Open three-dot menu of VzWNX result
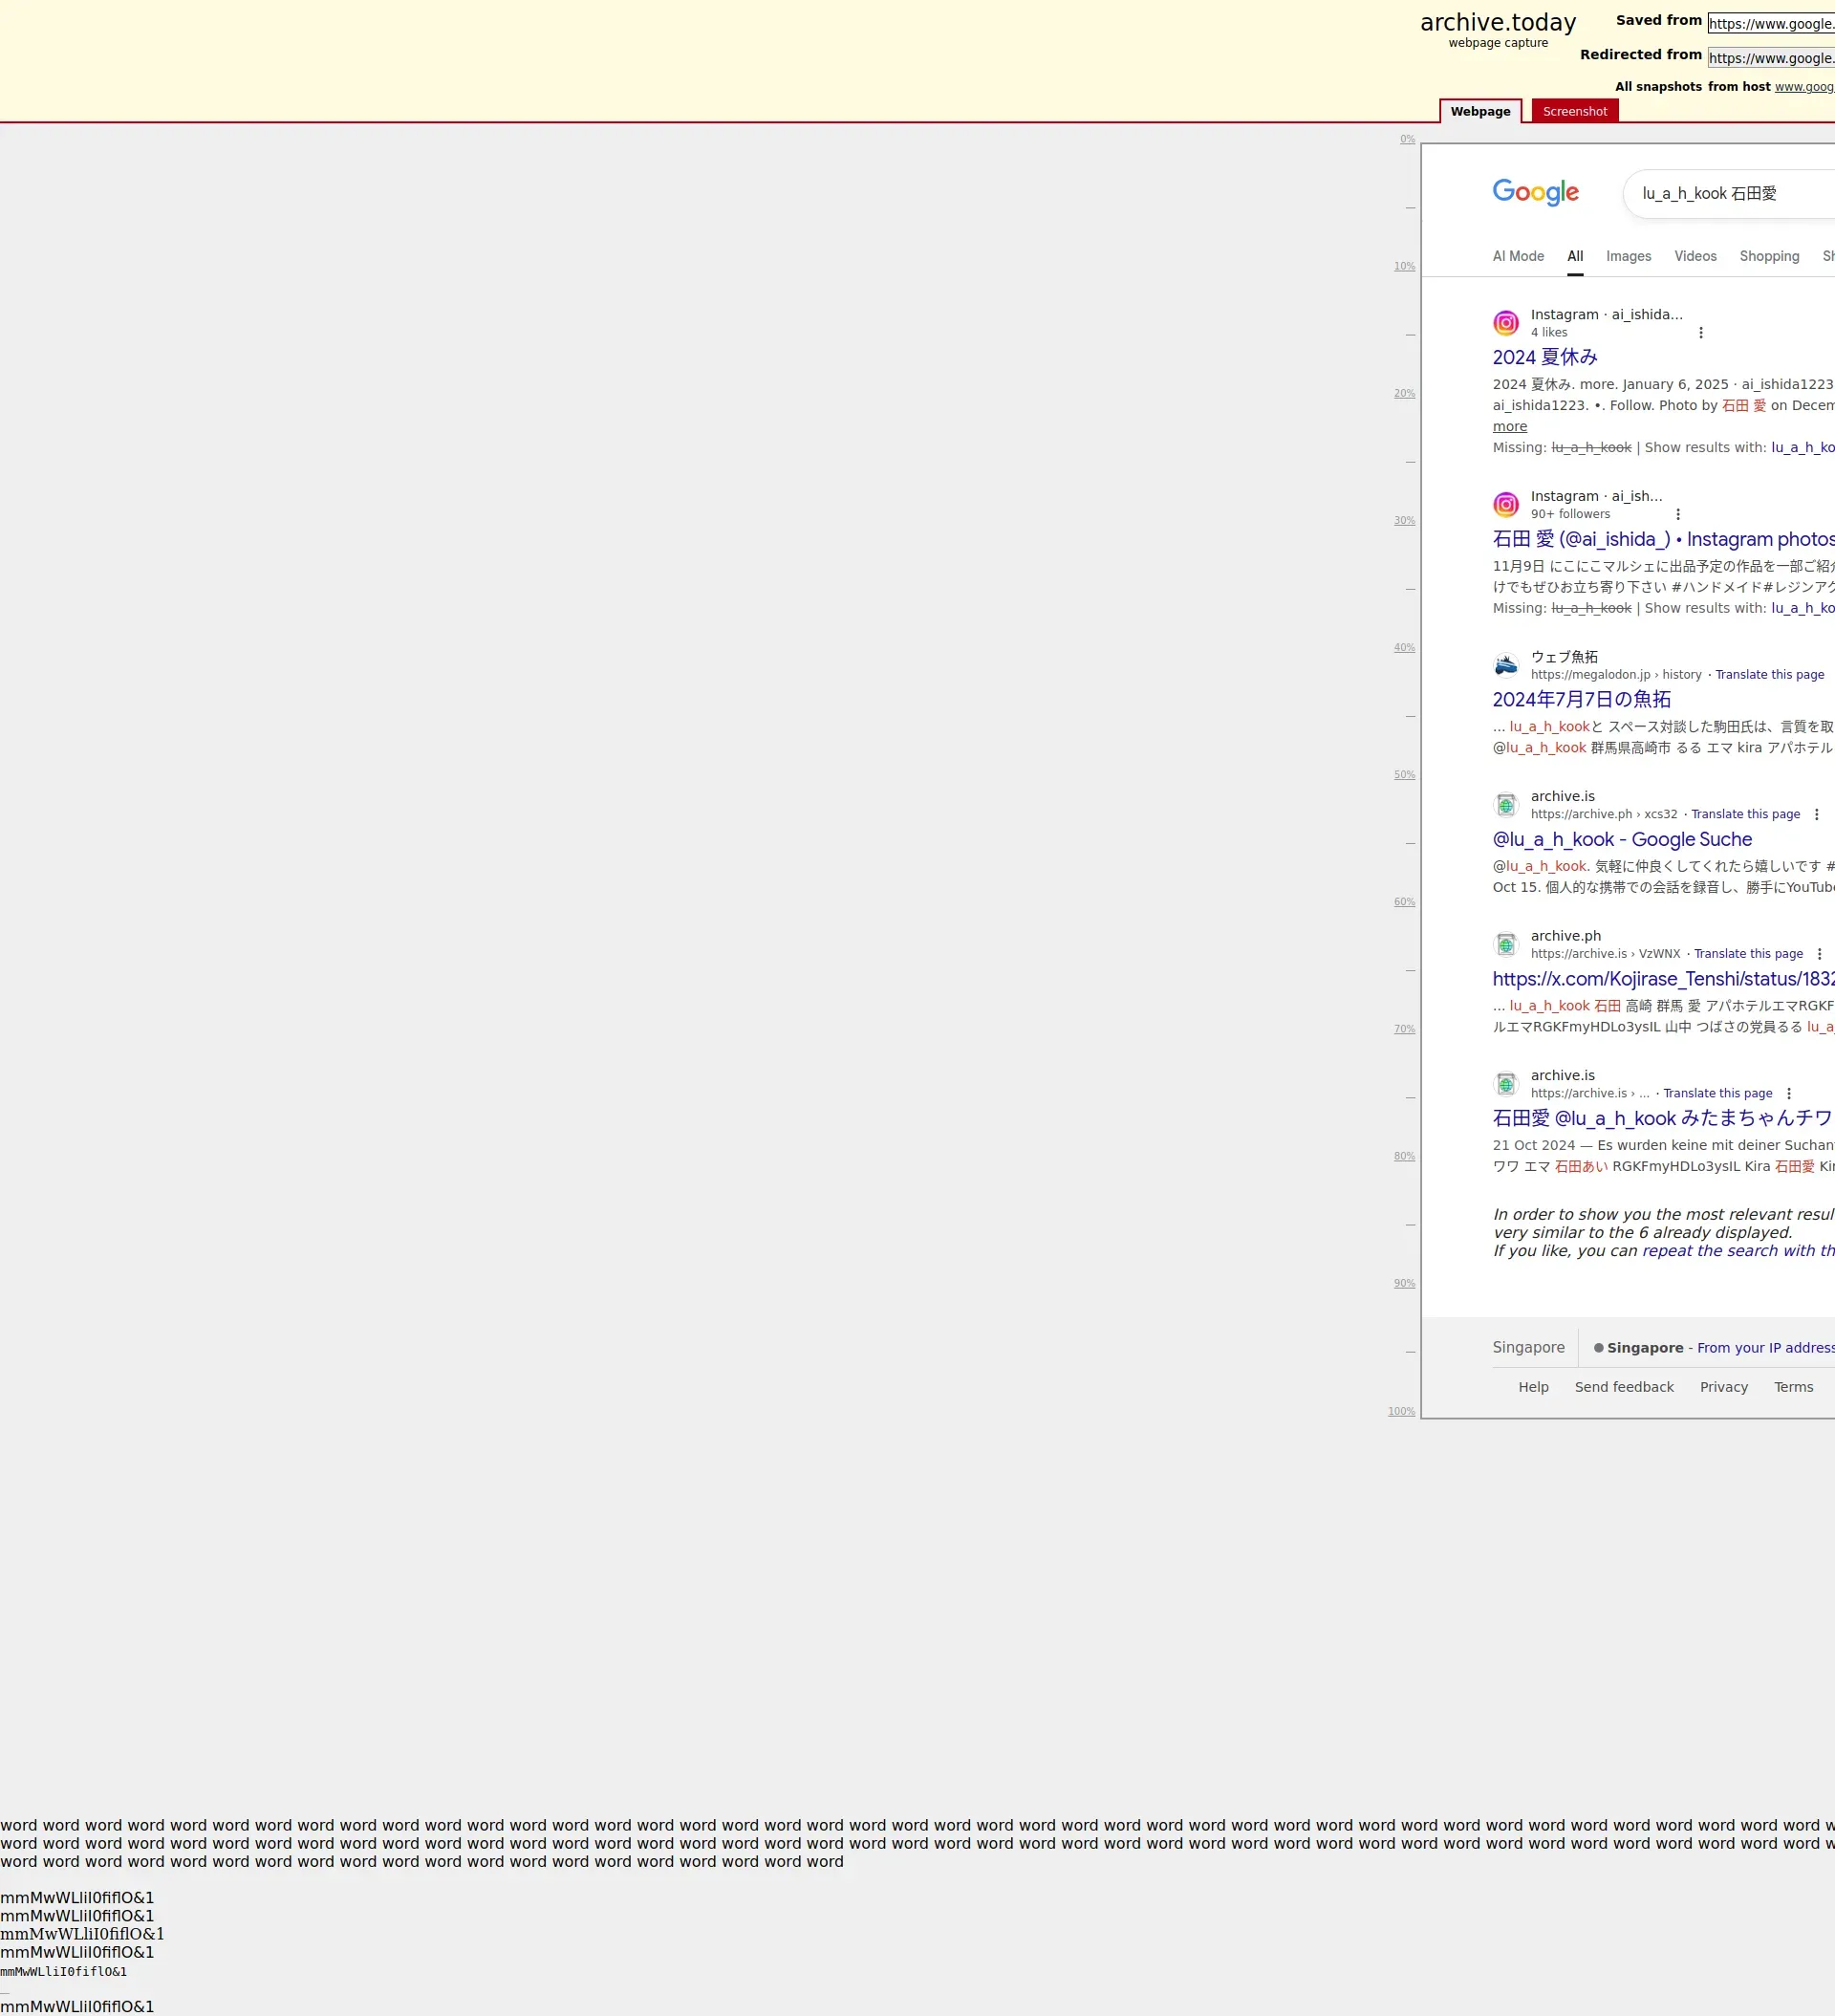The width and height of the screenshot is (1835, 2016). click(x=1820, y=955)
